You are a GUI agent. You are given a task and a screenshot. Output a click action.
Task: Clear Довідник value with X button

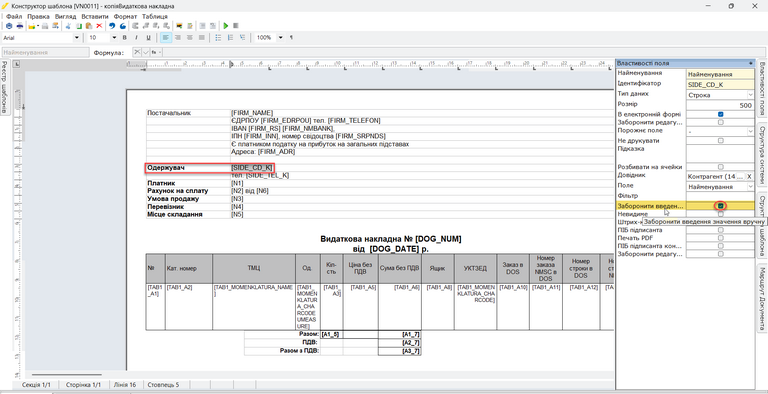(x=749, y=176)
